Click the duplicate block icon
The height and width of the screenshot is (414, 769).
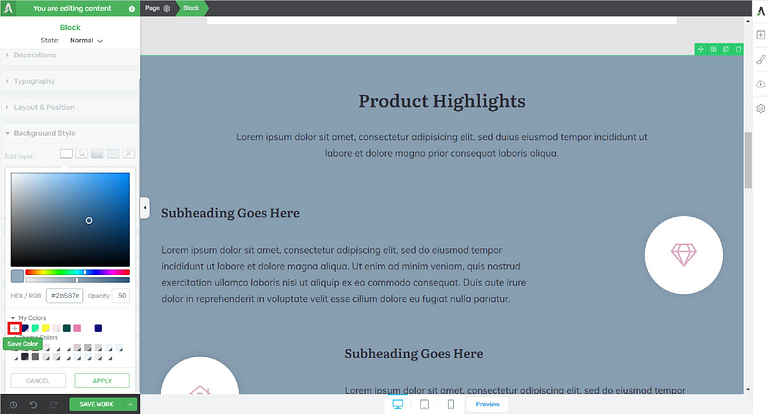pos(726,49)
